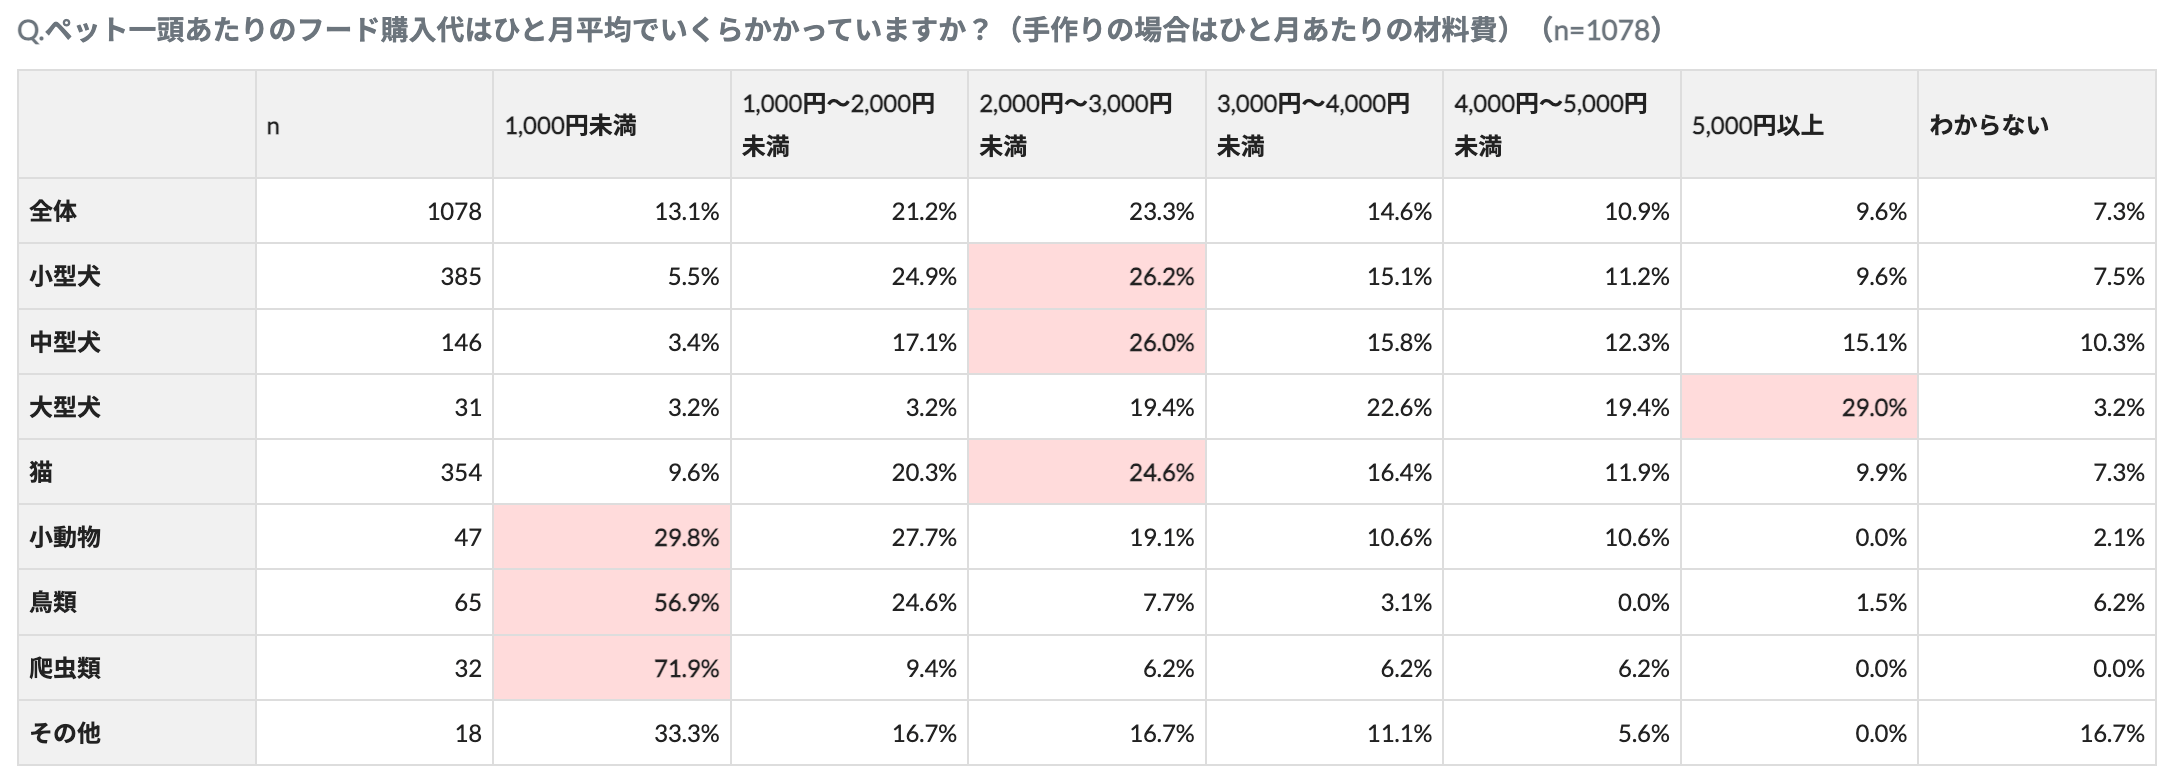
Task: Click the 1,000円未満 column header
Action: click(x=571, y=125)
